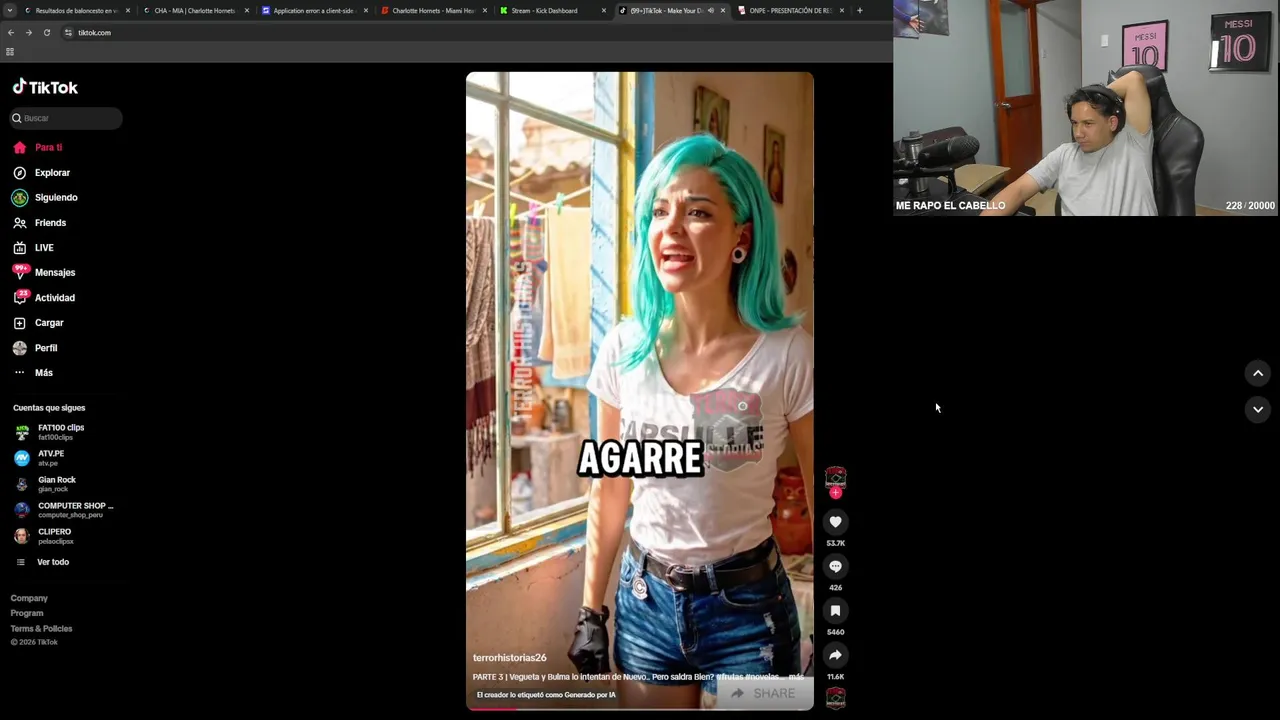The image size is (1280, 720).
Task: Switch to CHA - MIA Charlotte Hornets tab
Action: [x=195, y=10]
